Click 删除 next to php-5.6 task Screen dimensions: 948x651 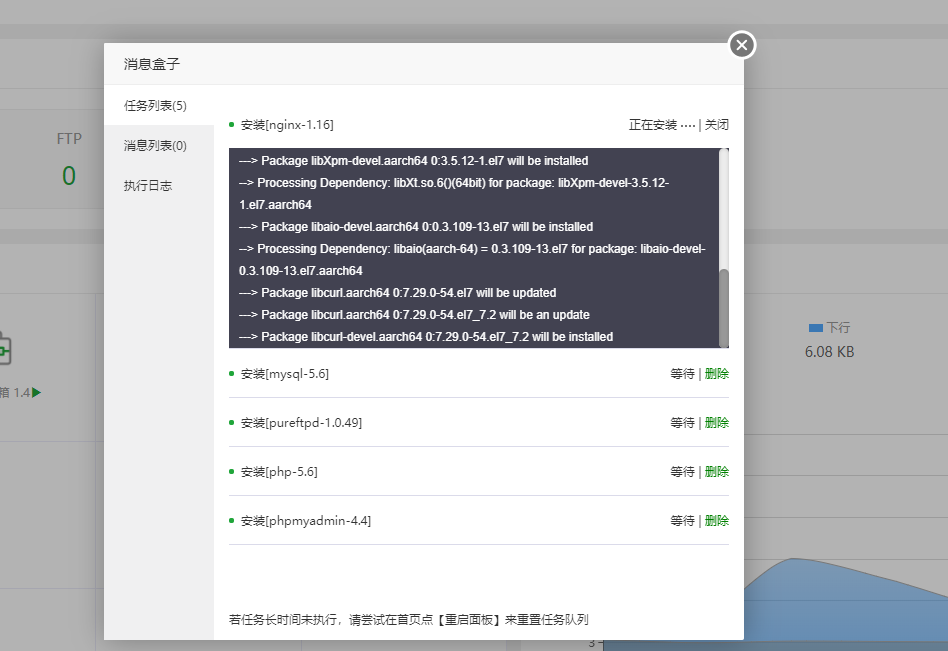point(717,471)
